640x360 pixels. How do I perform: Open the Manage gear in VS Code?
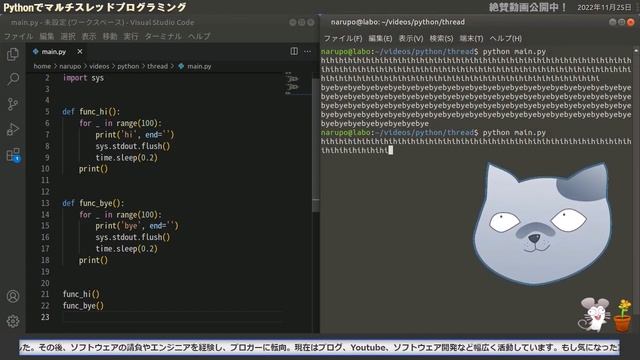13,321
